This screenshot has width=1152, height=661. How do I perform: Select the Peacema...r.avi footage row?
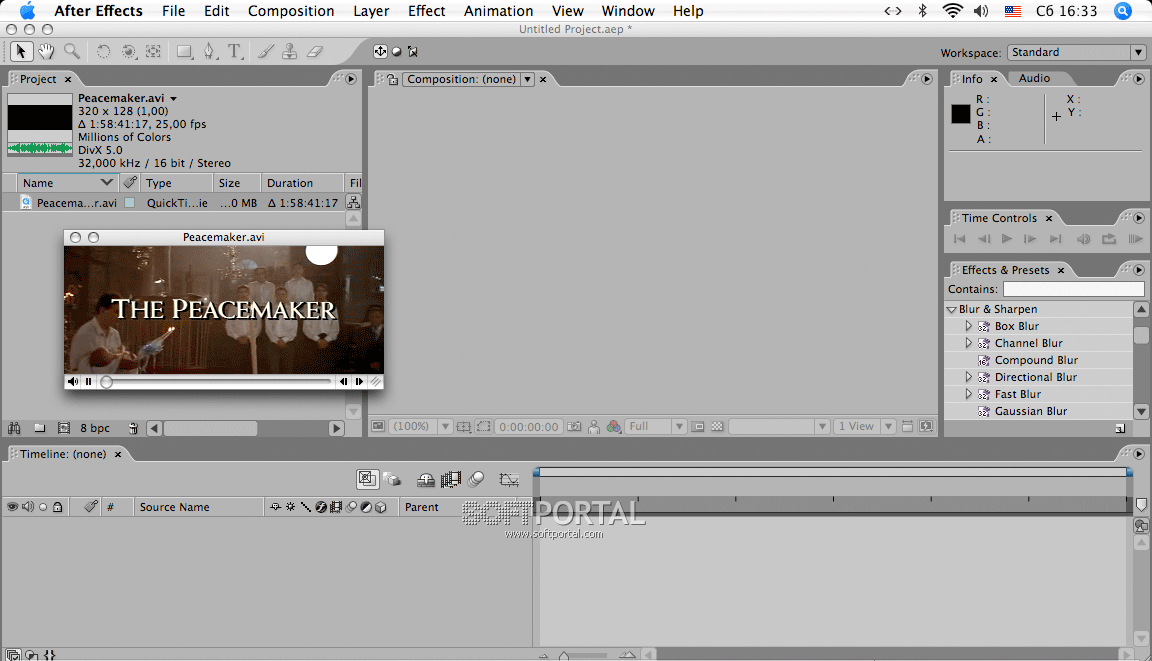[x=173, y=203]
